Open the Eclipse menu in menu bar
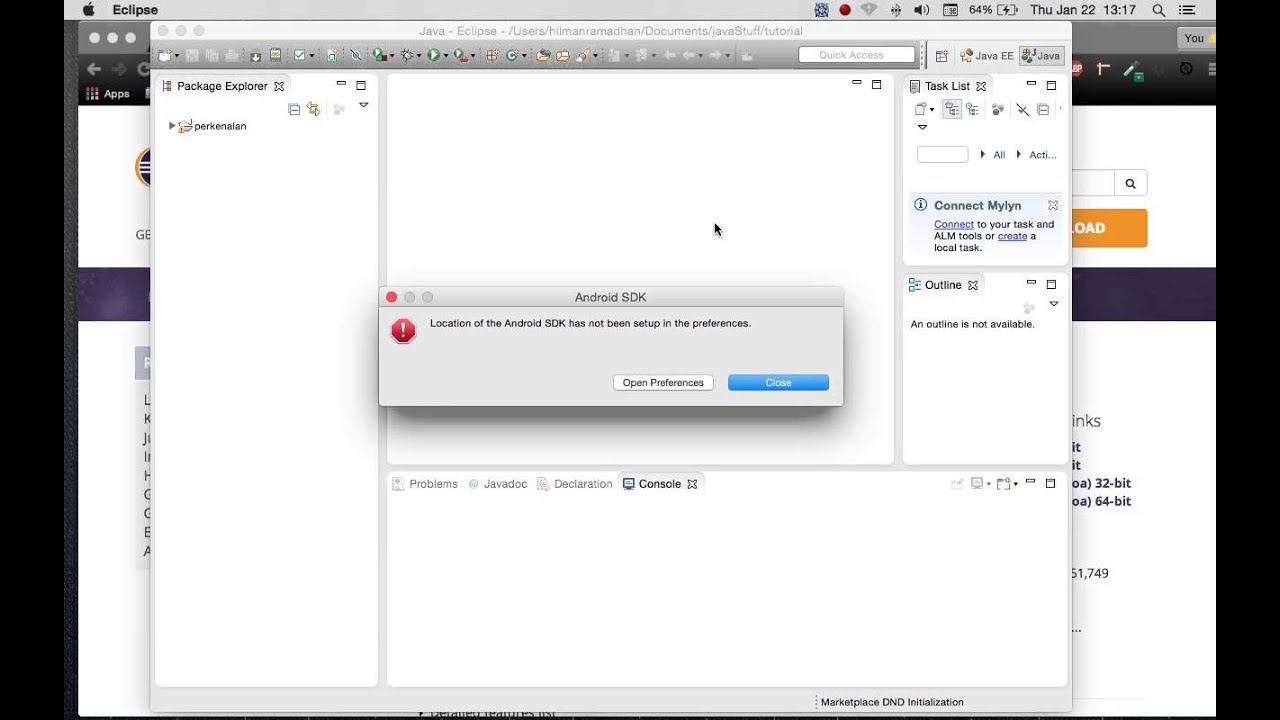This screenshot has height=720, width=1280. tap(135, 10)
